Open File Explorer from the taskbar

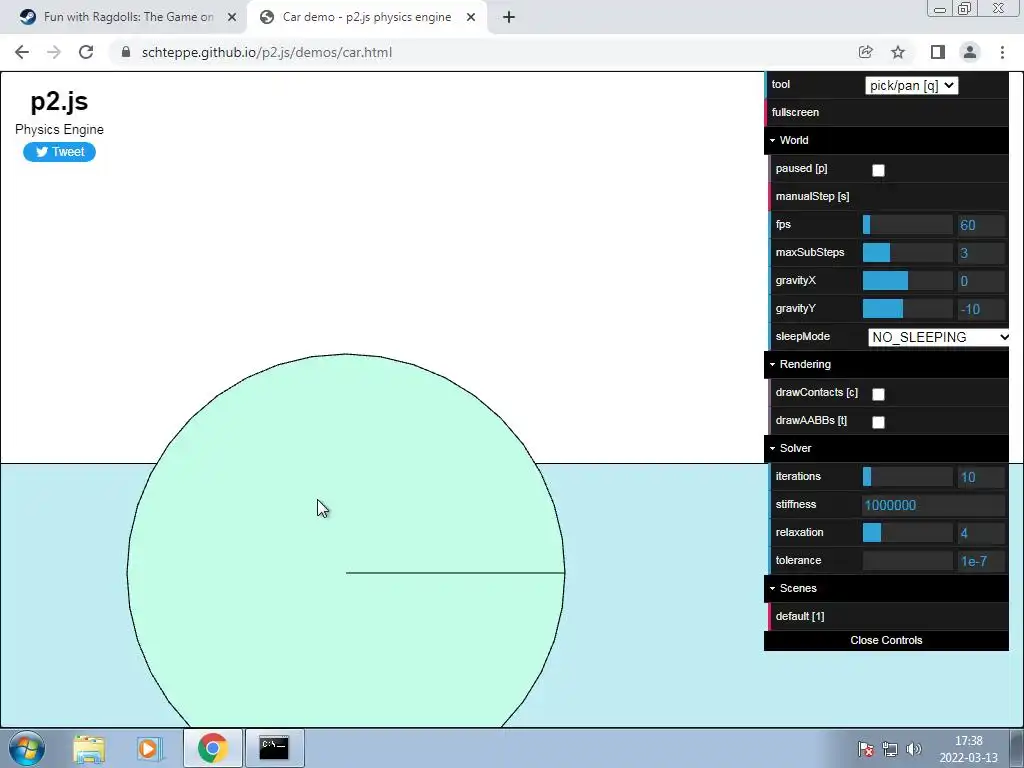coord(89,748)
